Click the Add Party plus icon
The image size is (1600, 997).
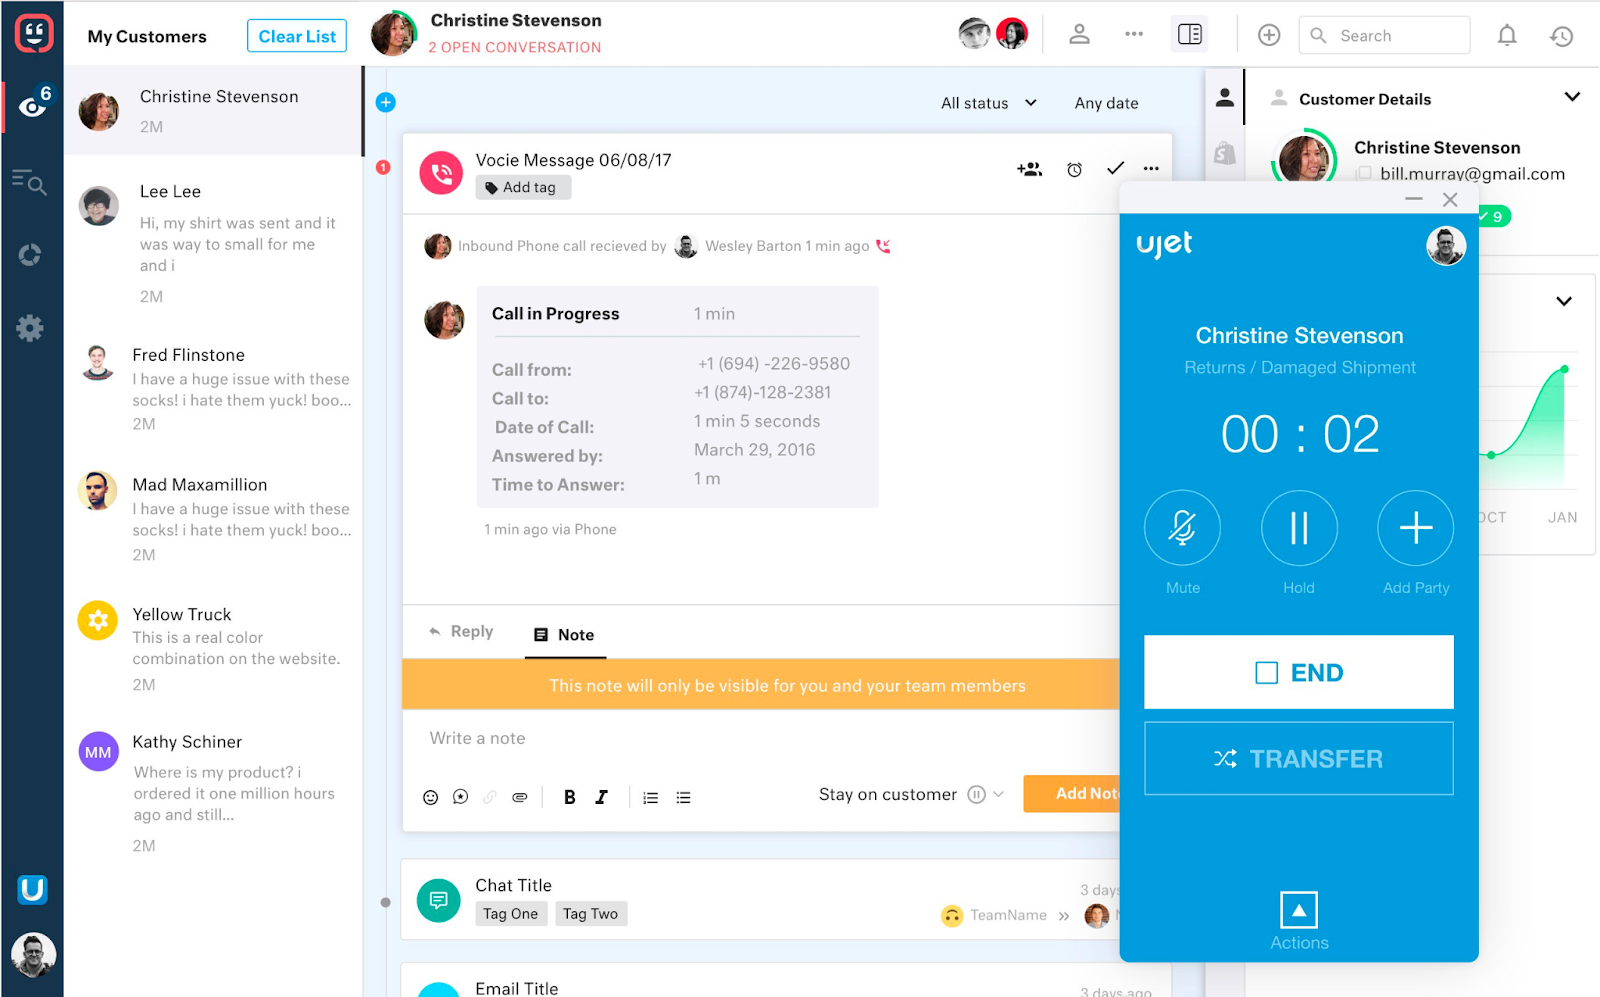tap(1415, 528)
